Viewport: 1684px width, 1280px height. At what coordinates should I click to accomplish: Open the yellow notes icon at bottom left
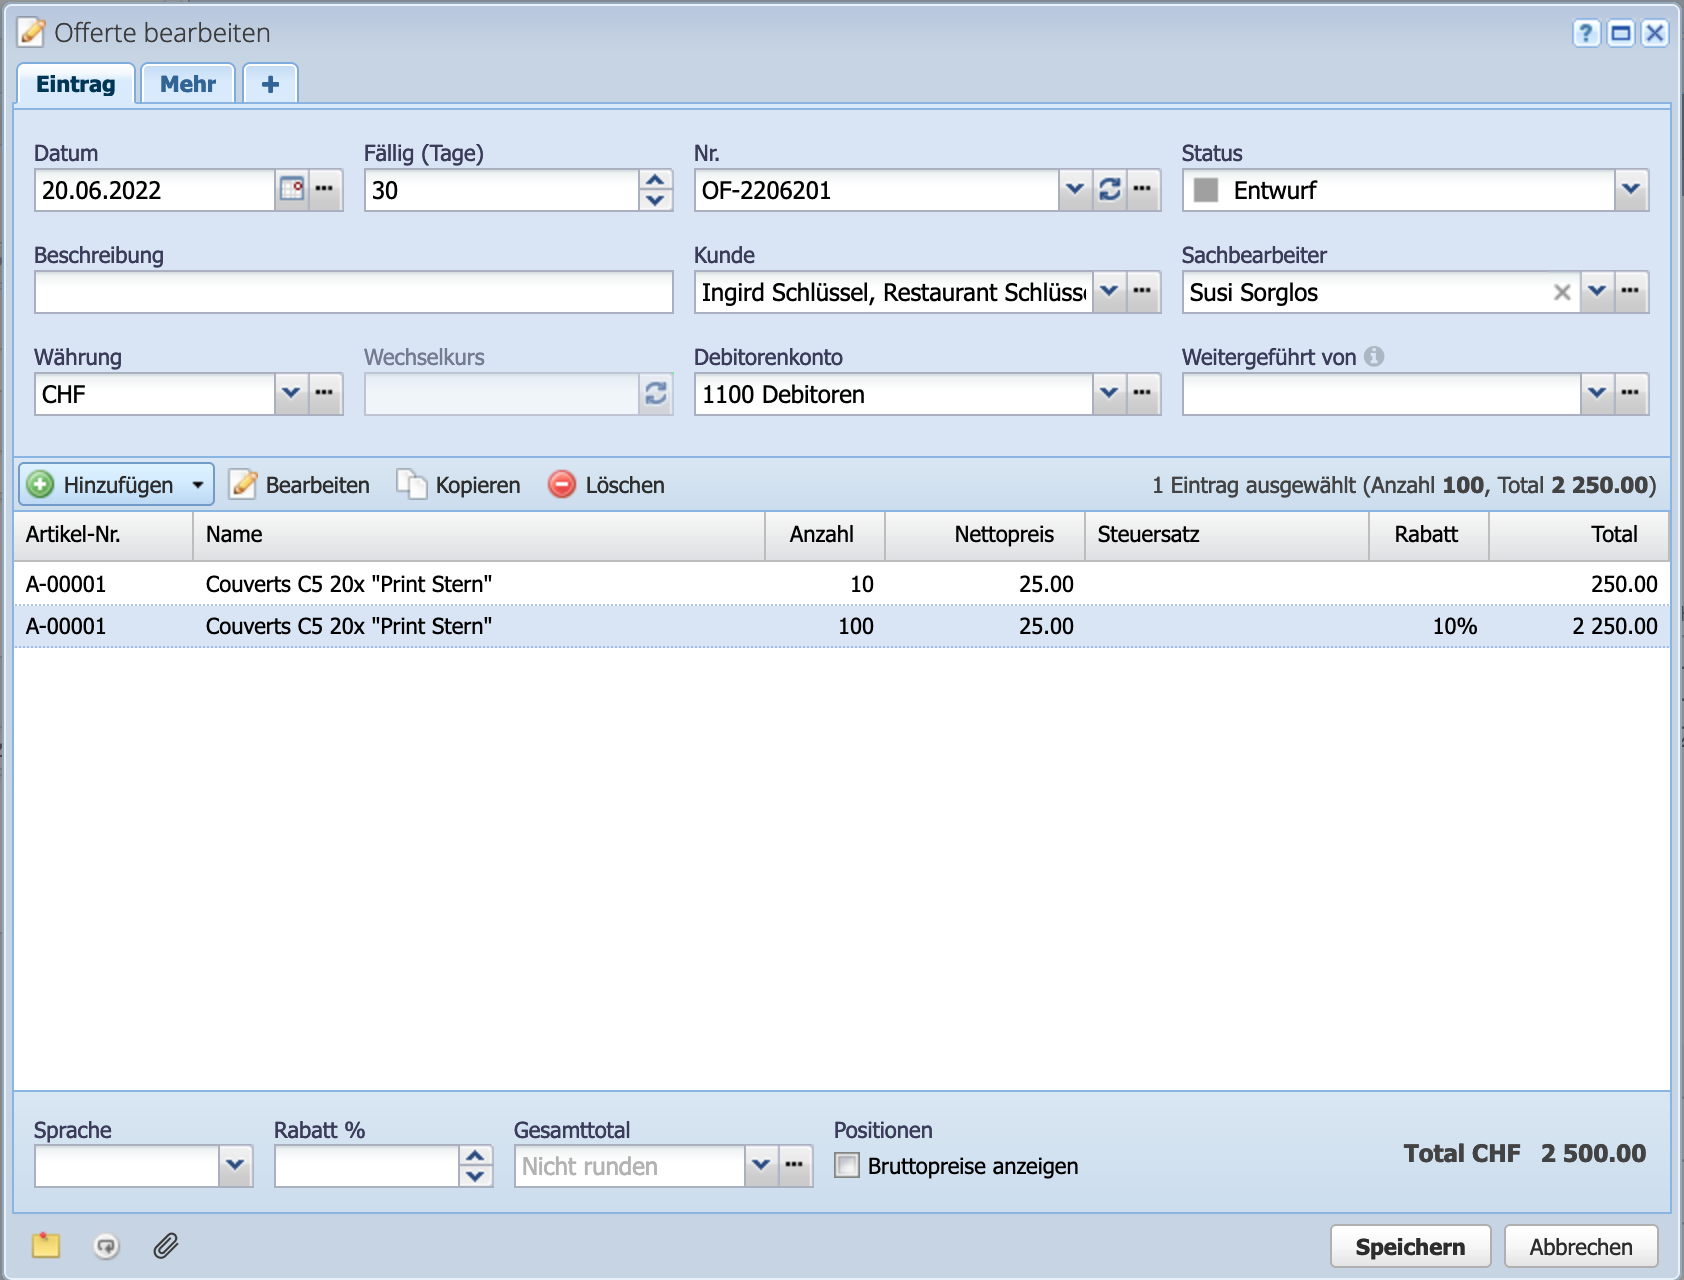(46, 1245)
